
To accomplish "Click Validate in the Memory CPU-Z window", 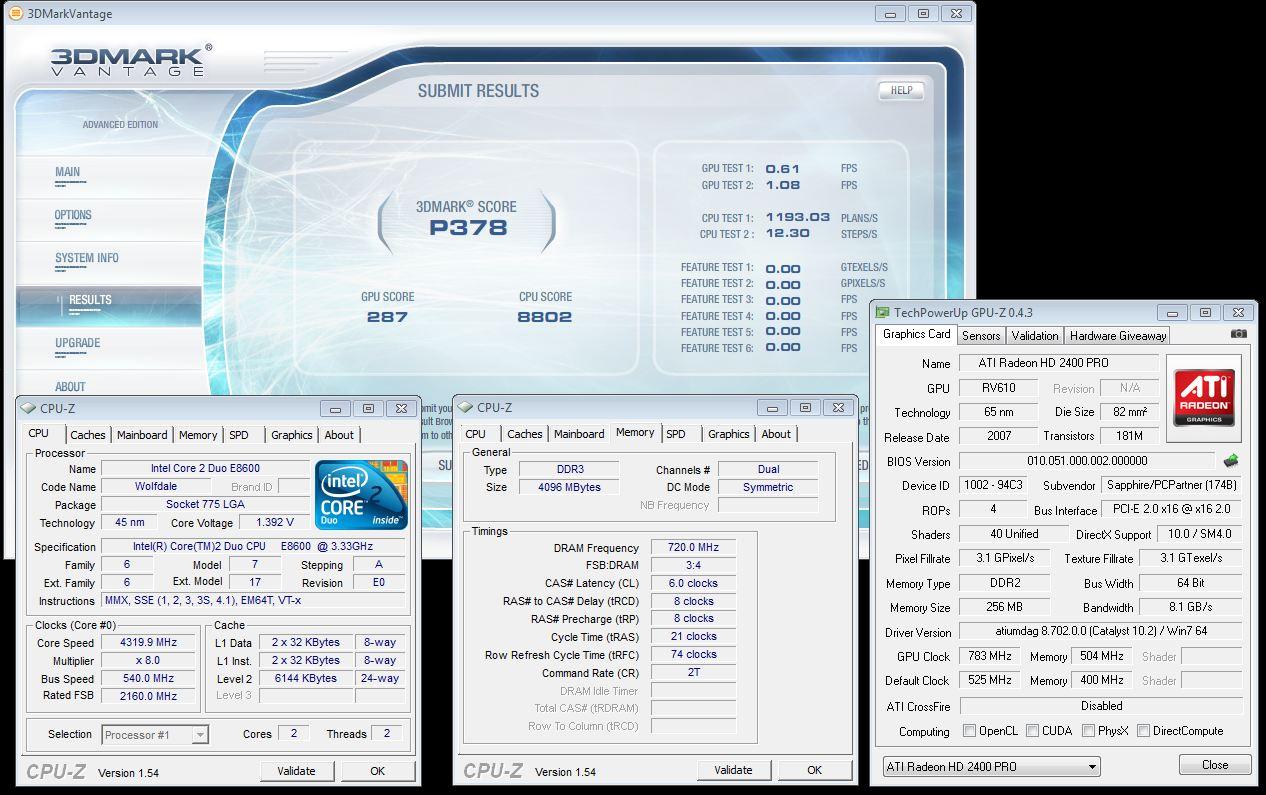I will [734, 770].
